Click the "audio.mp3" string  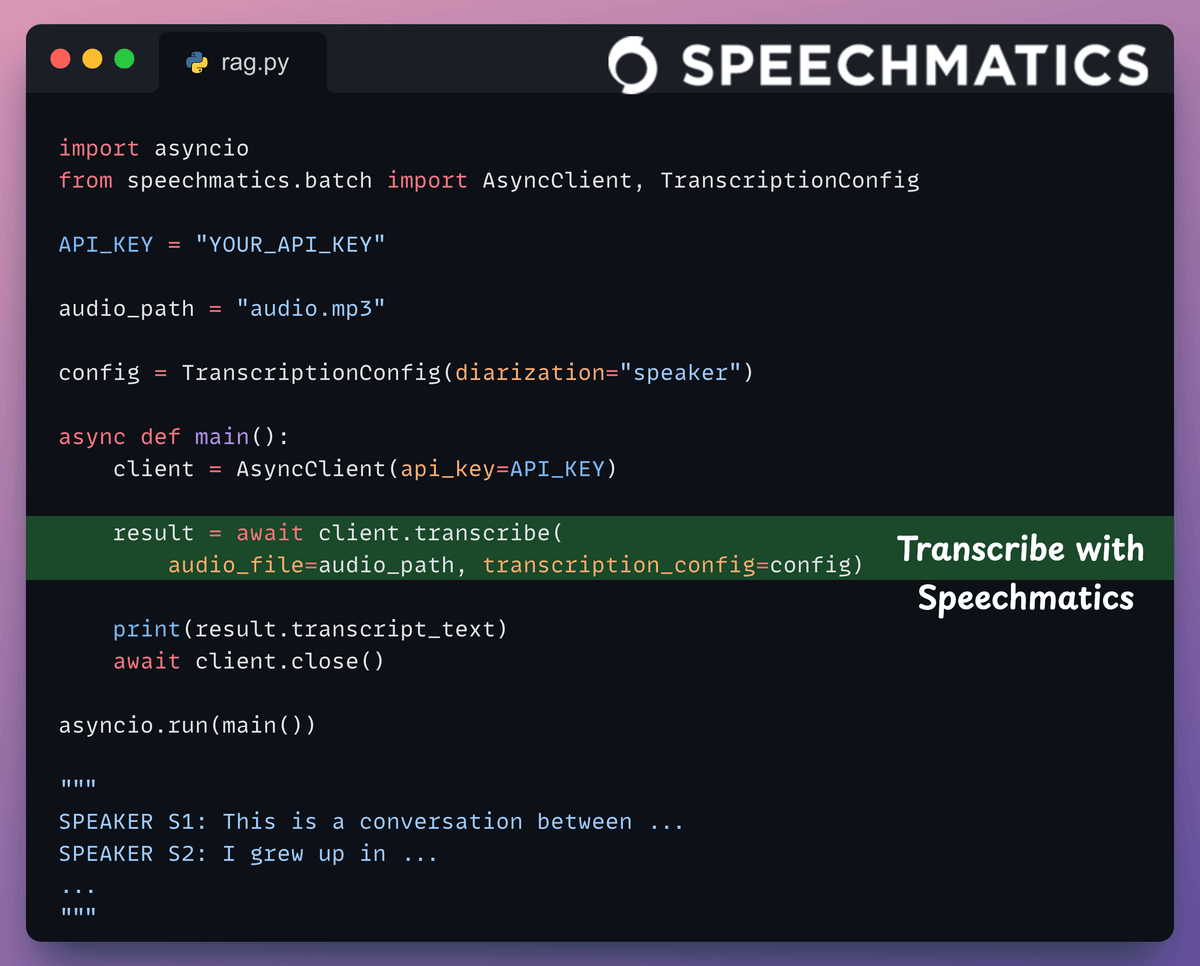click(311, 308)
